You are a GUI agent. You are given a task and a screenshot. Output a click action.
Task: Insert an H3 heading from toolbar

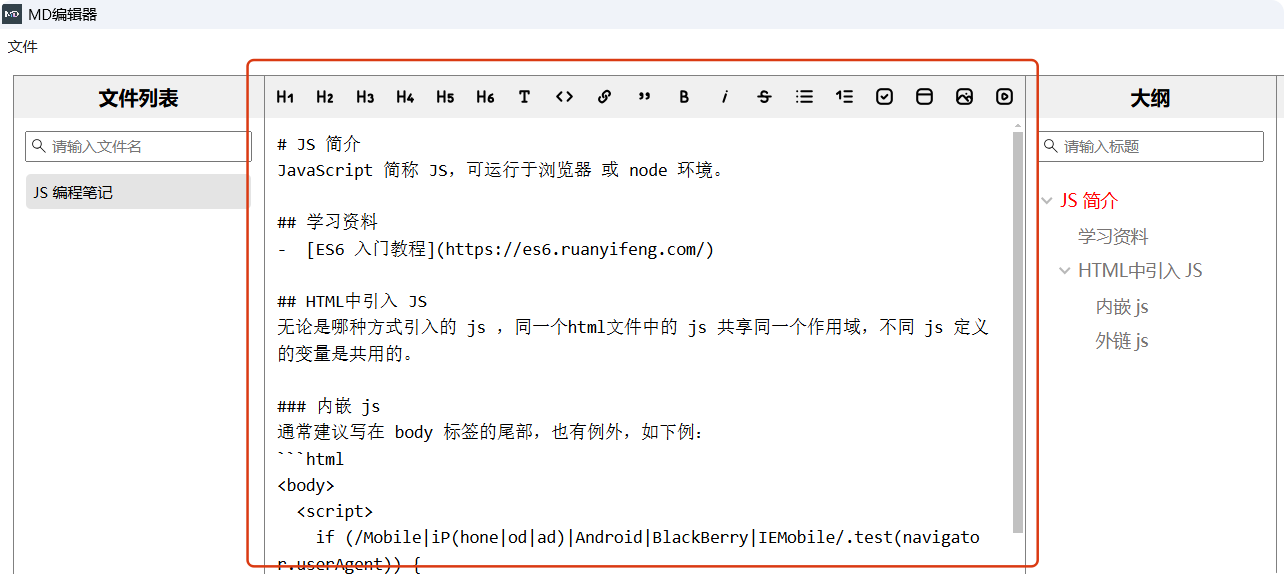(x=365, y=97)
